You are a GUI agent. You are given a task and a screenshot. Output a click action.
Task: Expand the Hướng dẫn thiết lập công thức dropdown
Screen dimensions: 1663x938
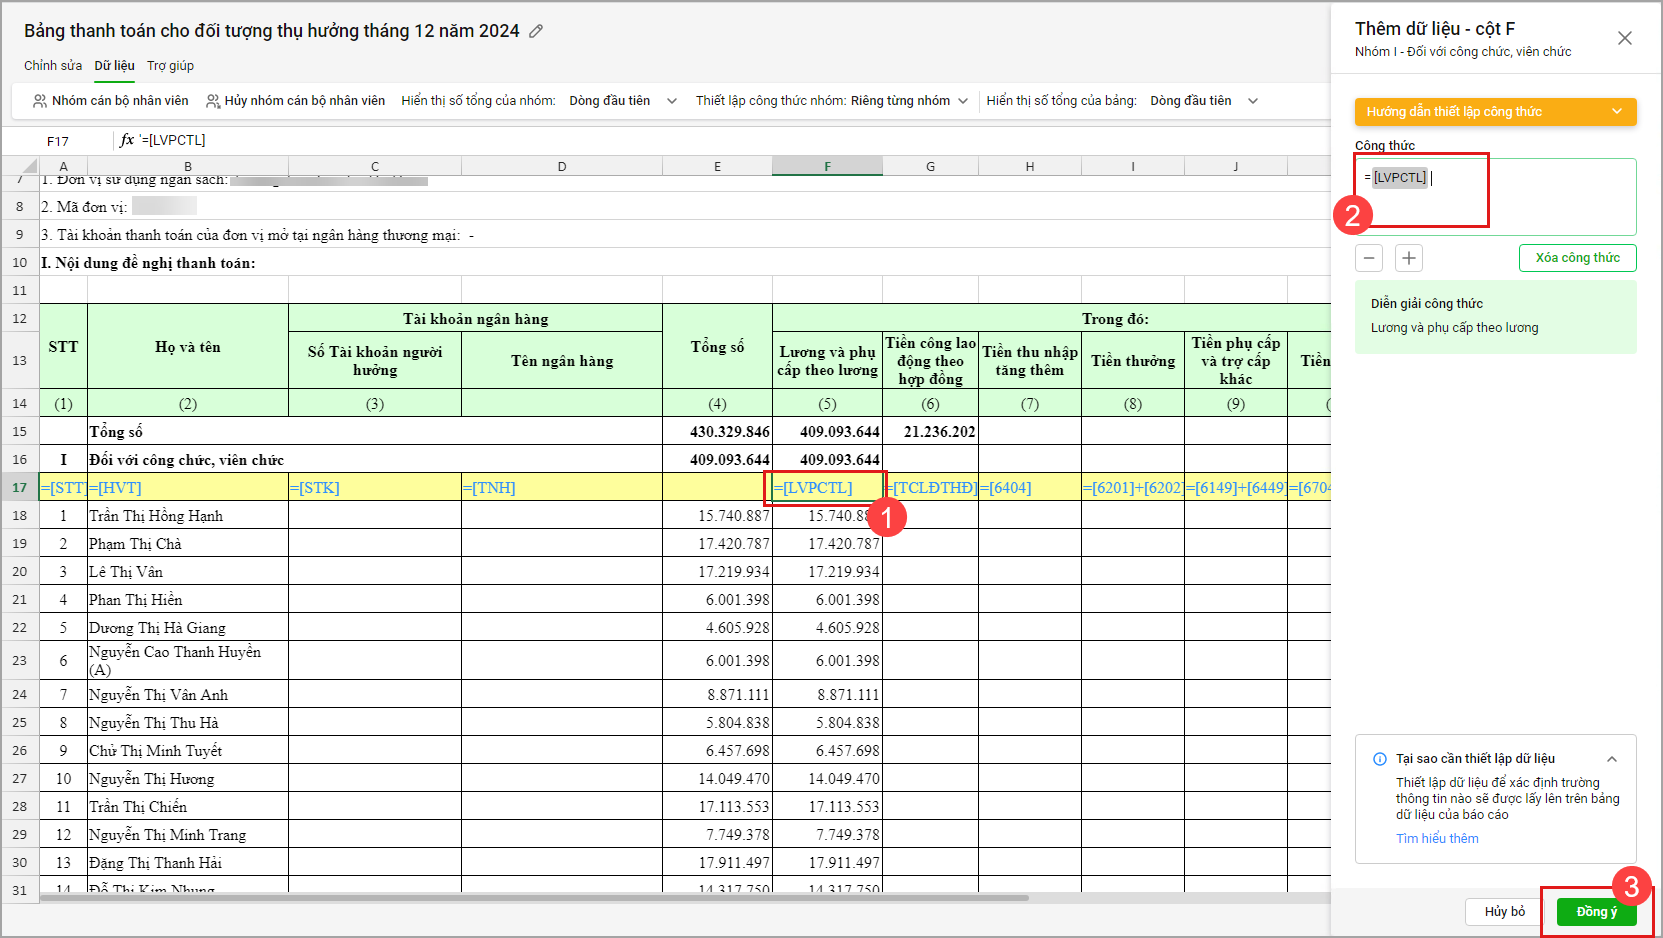(x=1495, y=112)
